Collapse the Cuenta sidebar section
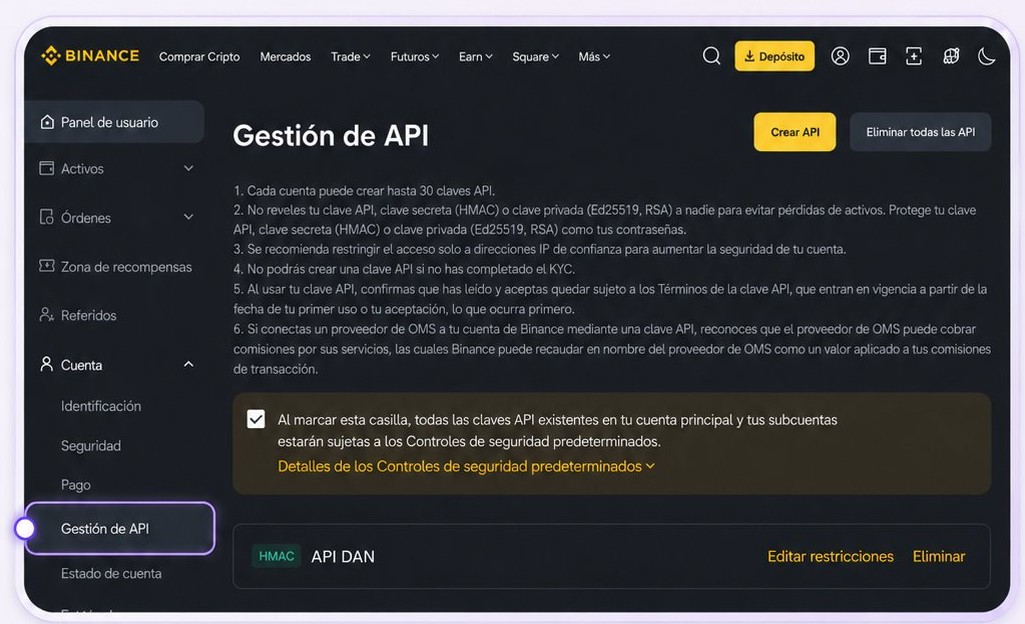The width and height of the screenshot is (1025, 624). pyautogui.click(x=188, y=364)
